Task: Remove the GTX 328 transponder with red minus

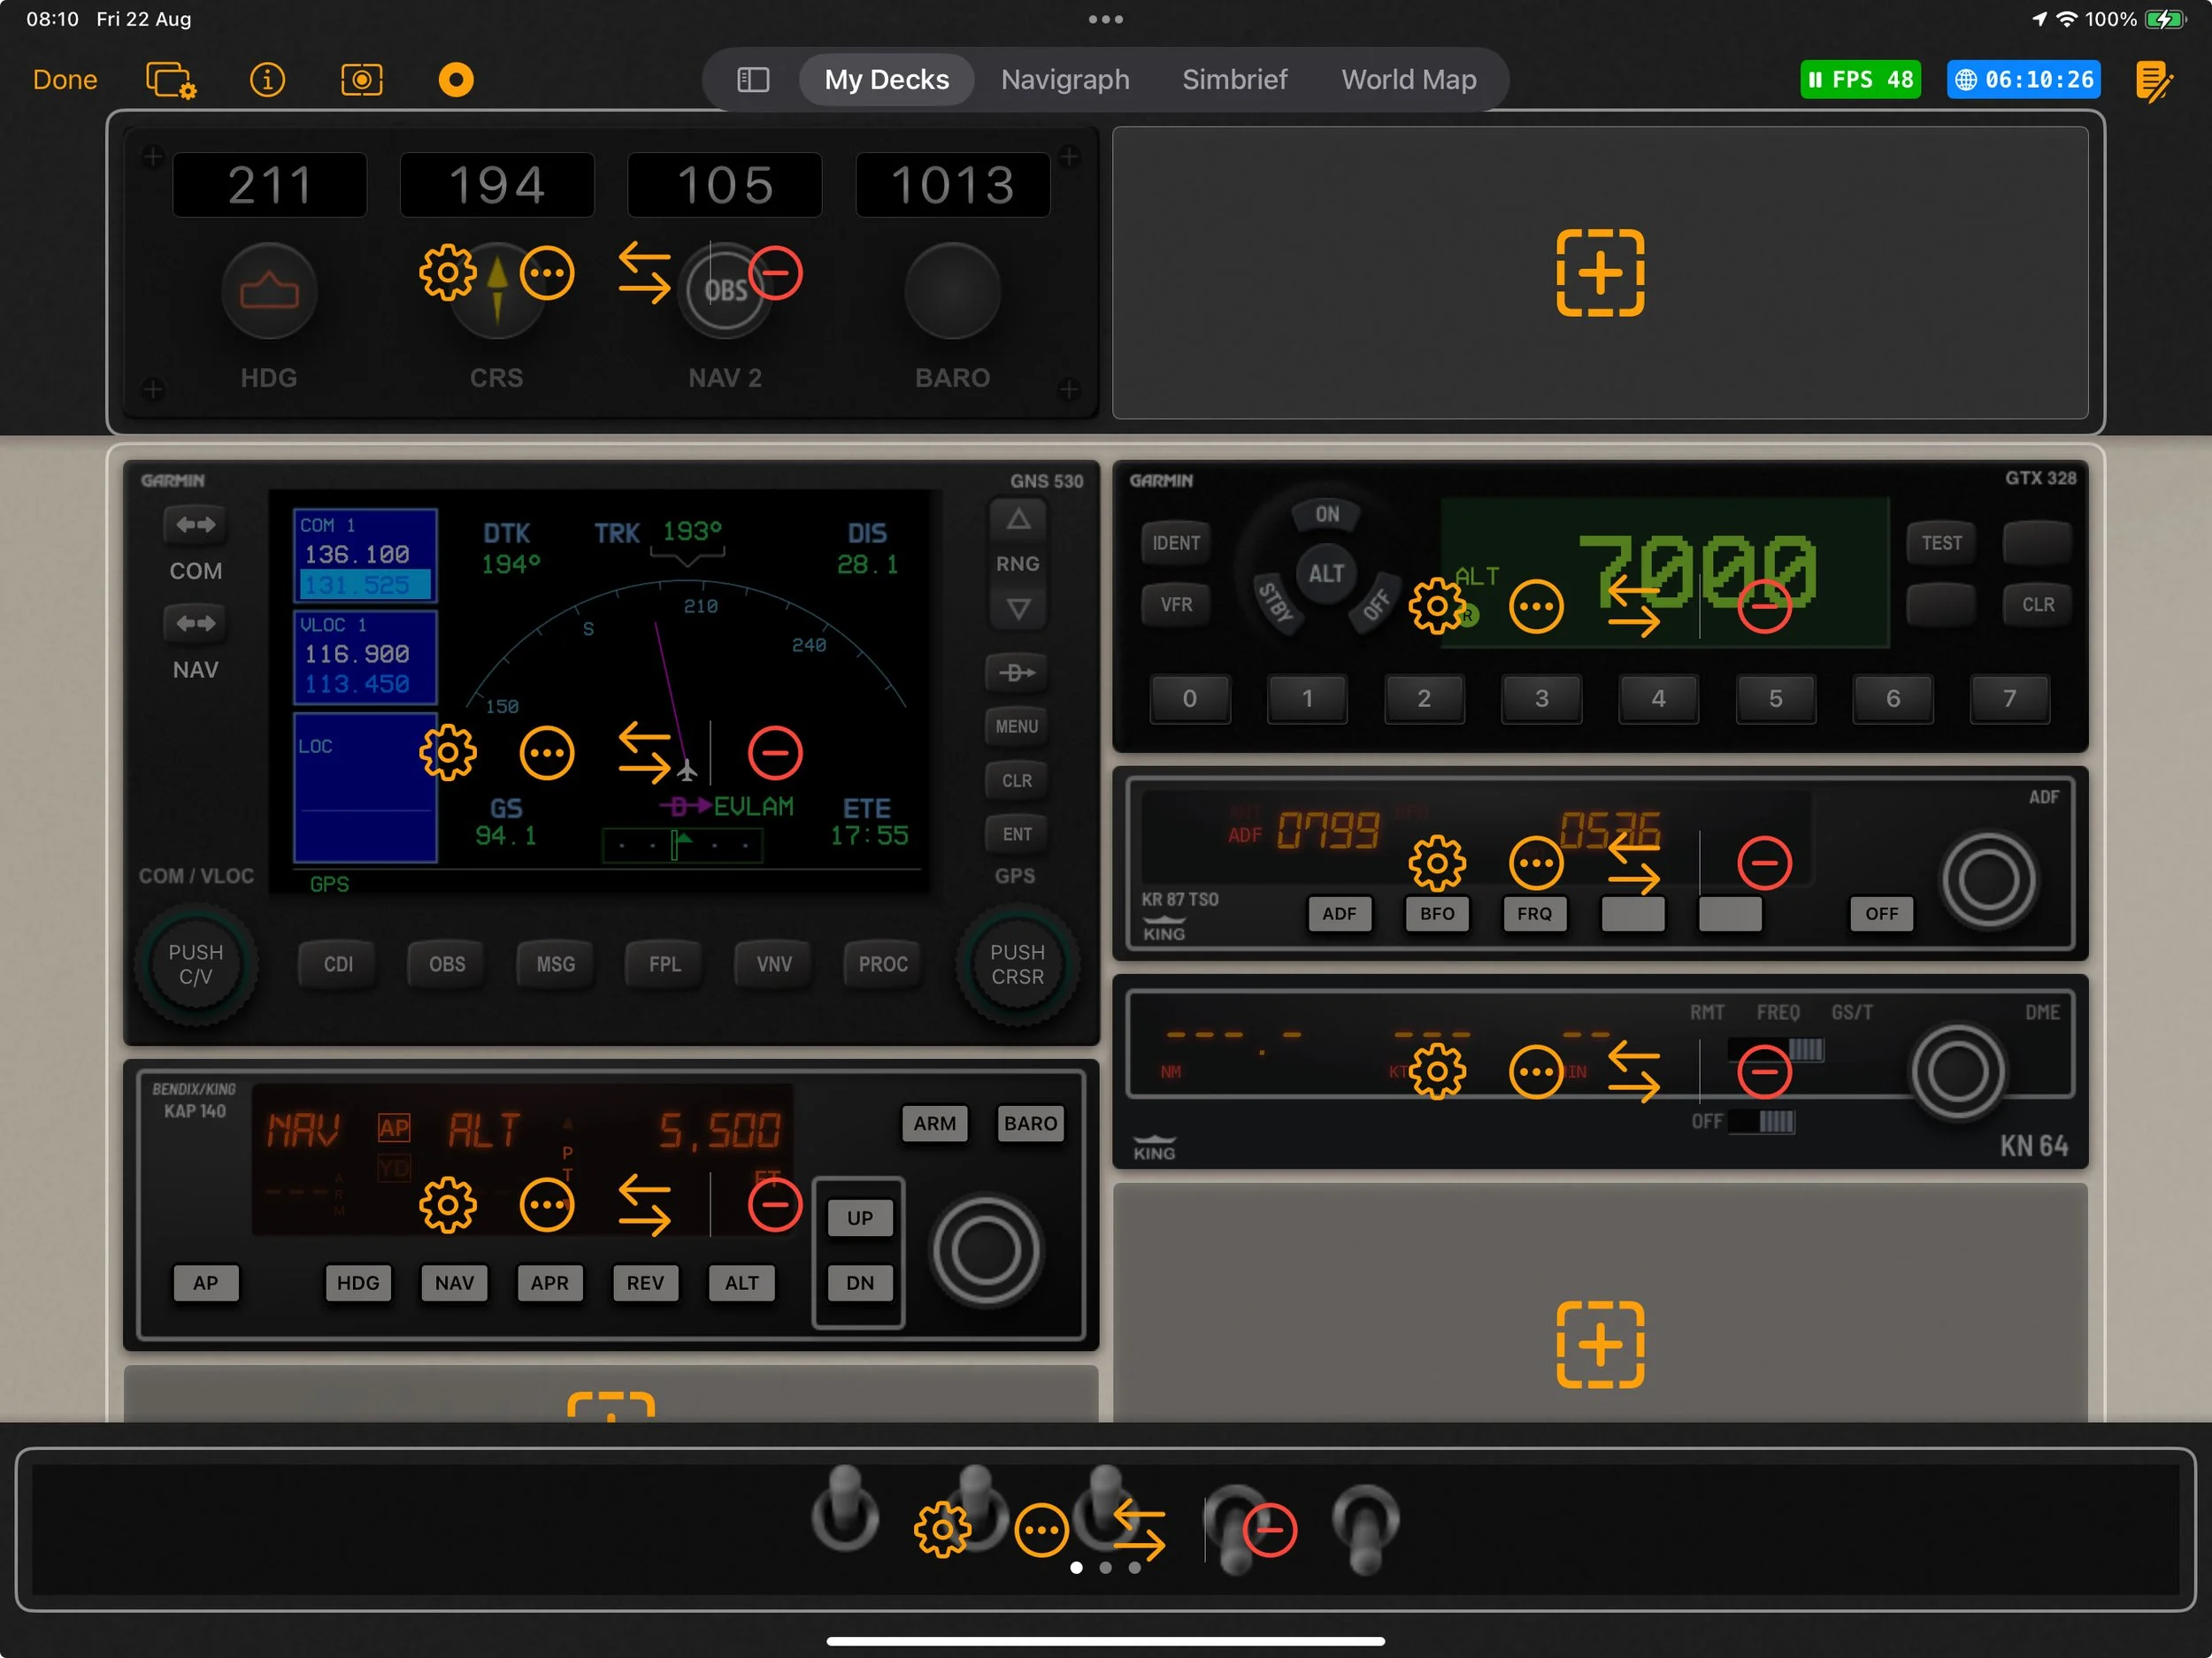Action: coord(1764,606)
